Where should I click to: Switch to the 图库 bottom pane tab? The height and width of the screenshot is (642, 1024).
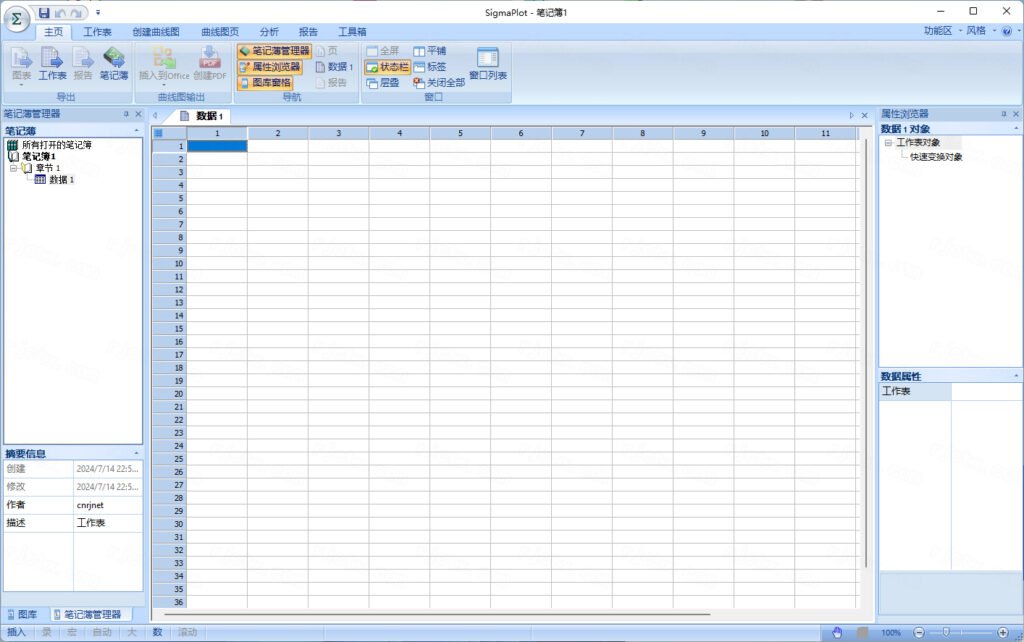[22, 615]
